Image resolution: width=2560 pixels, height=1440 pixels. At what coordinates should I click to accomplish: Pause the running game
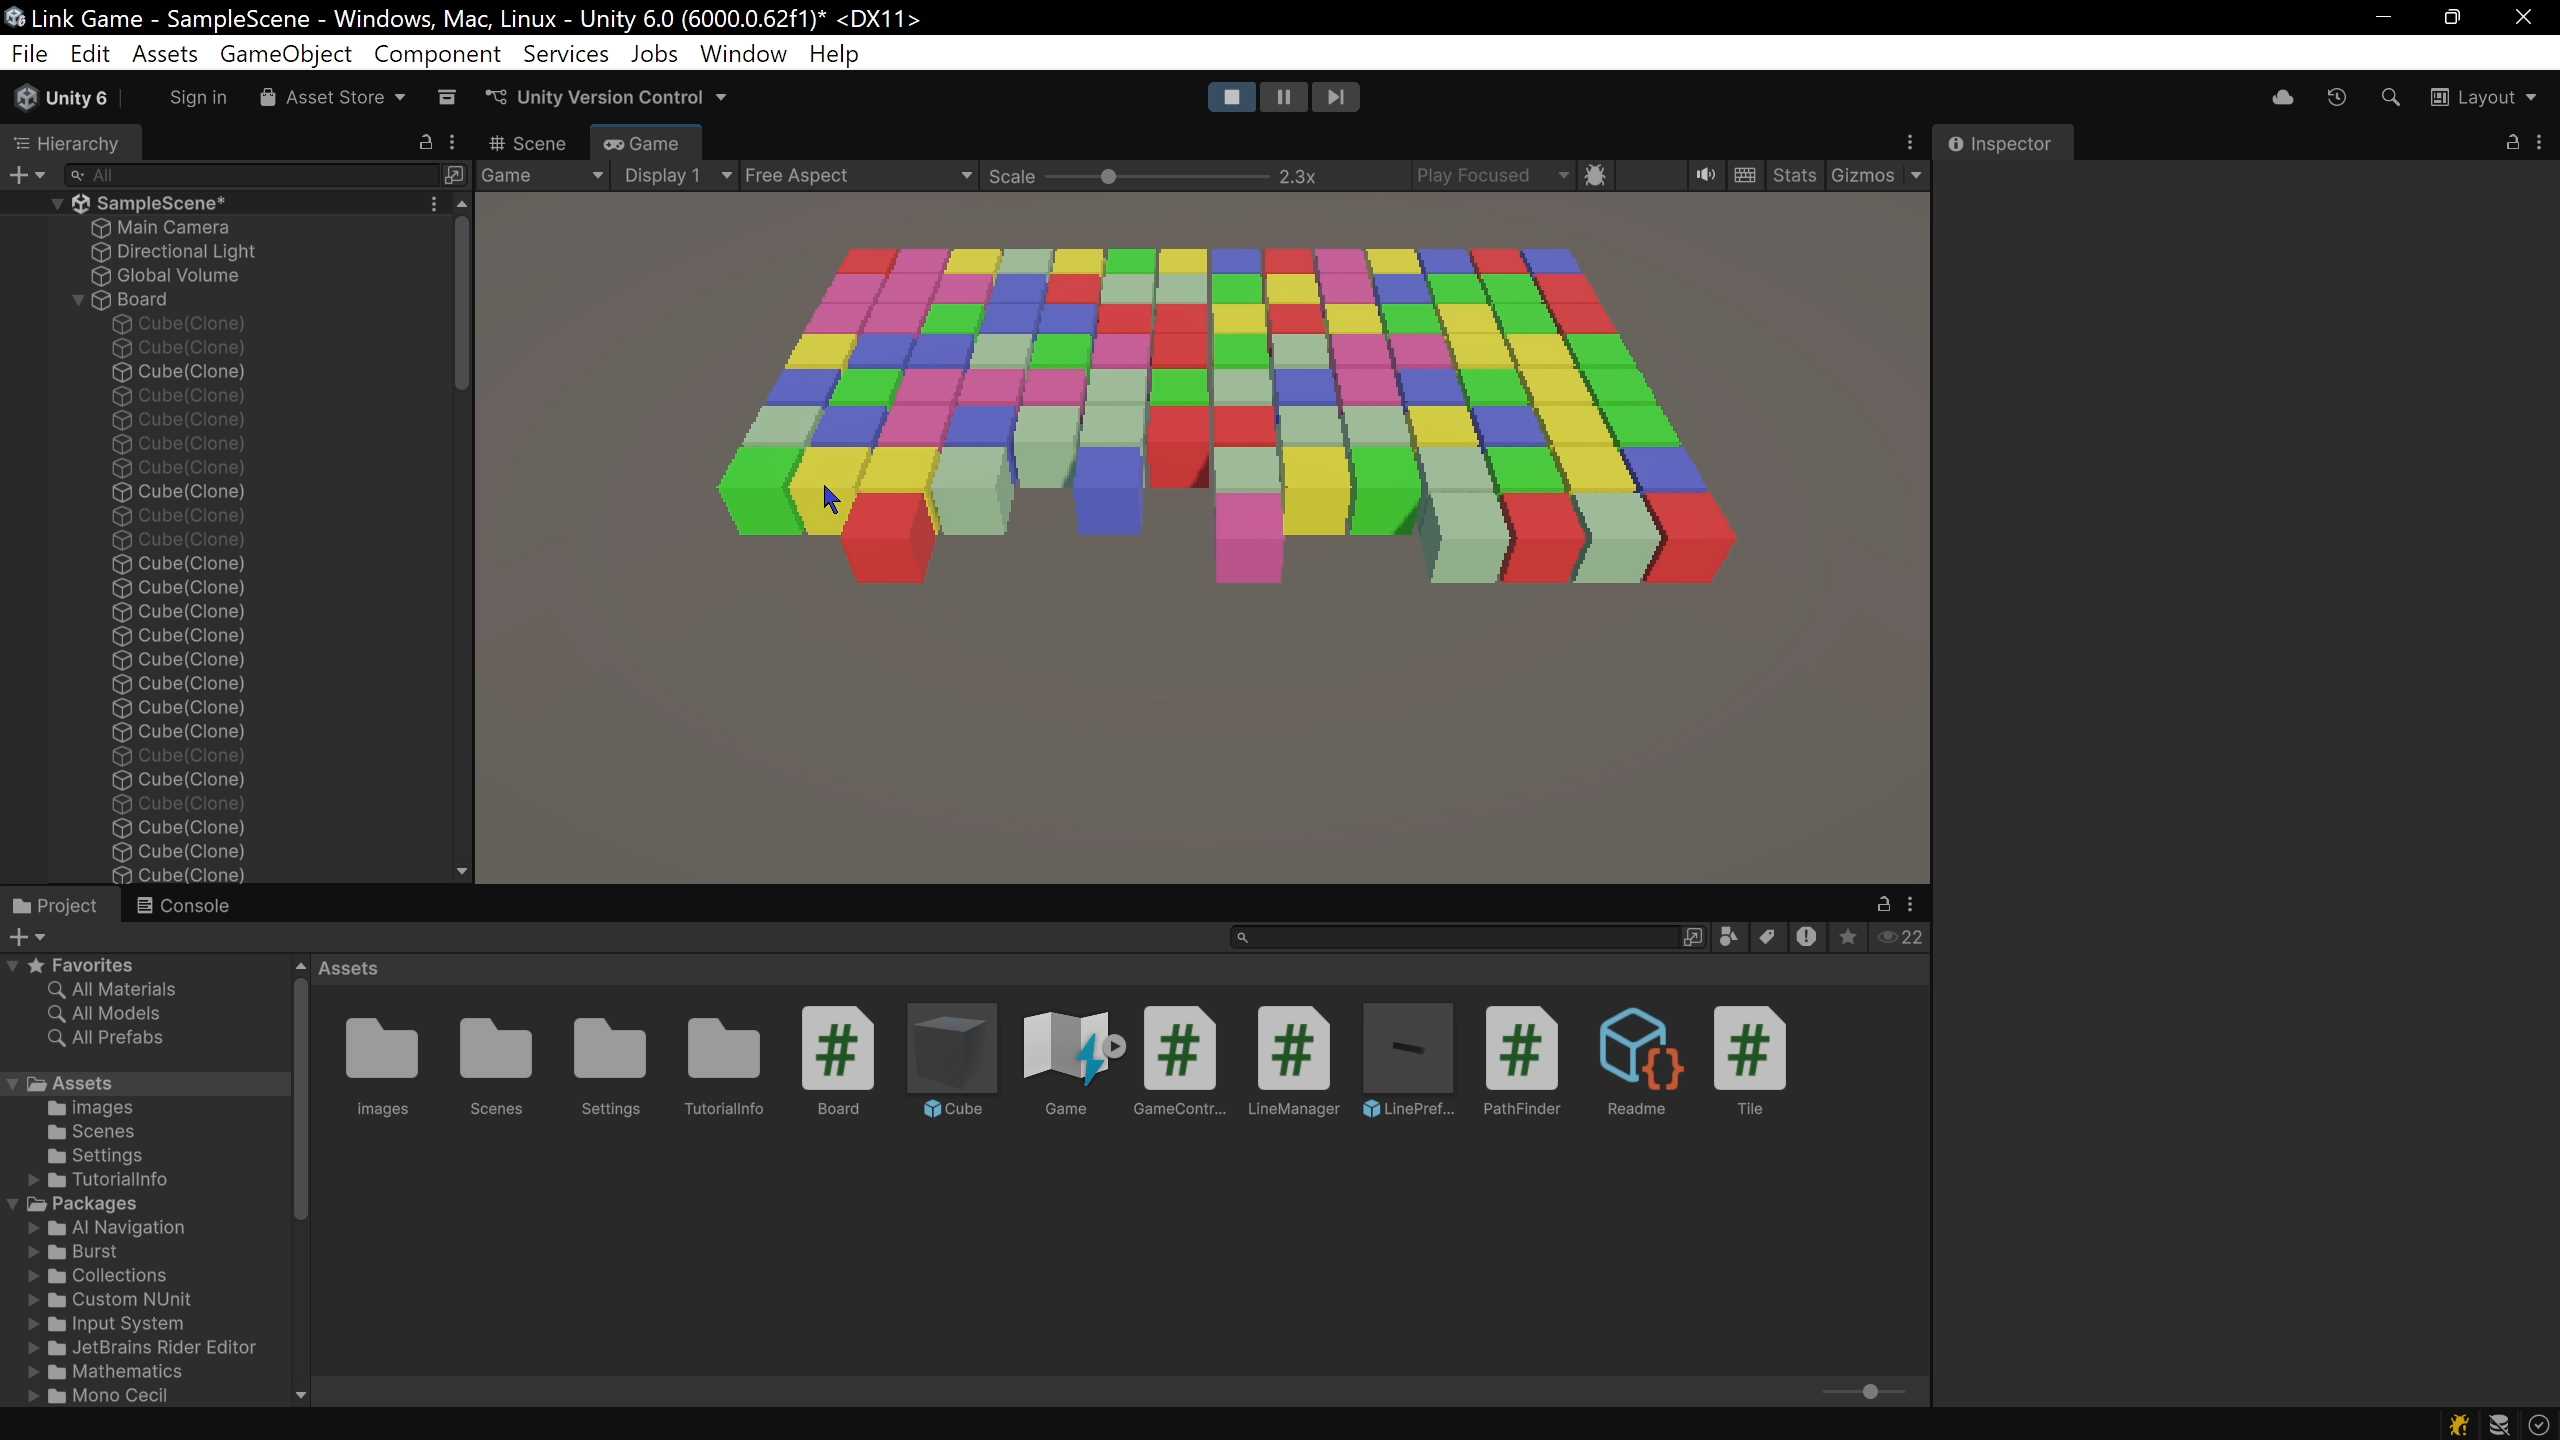[x=1283, y=97]
